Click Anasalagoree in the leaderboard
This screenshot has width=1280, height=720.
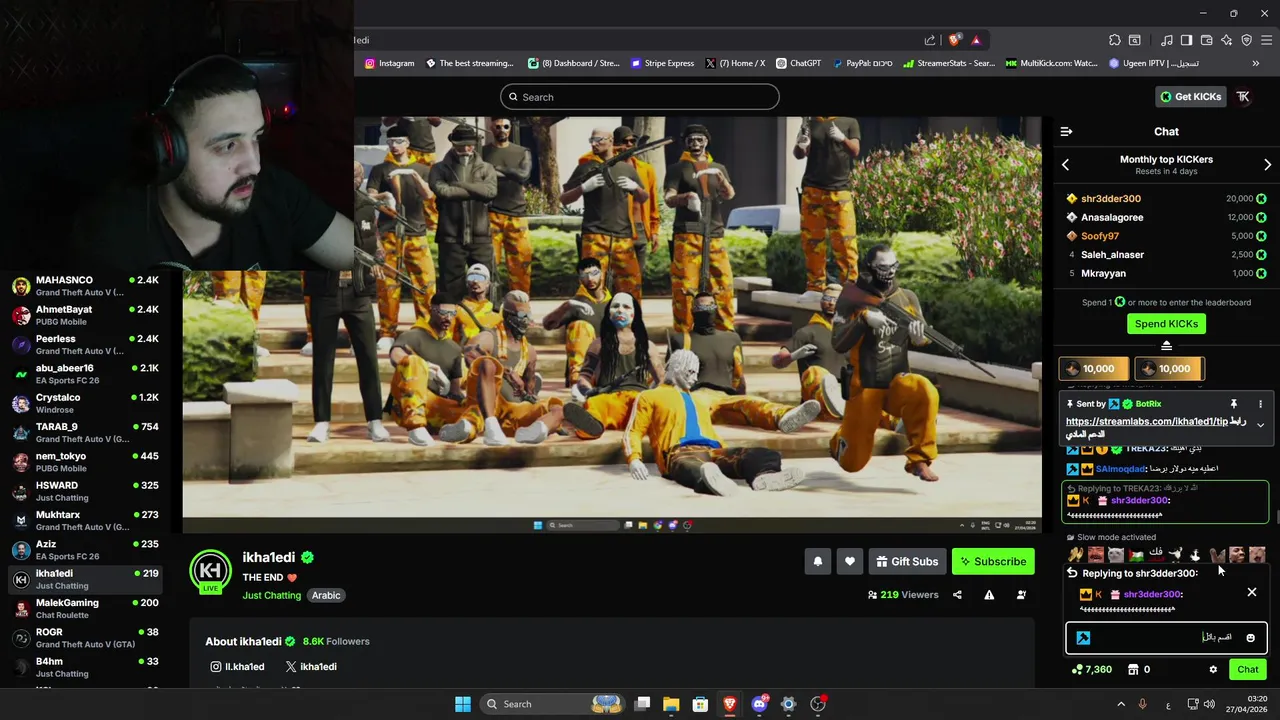[x=1112, y=217]
